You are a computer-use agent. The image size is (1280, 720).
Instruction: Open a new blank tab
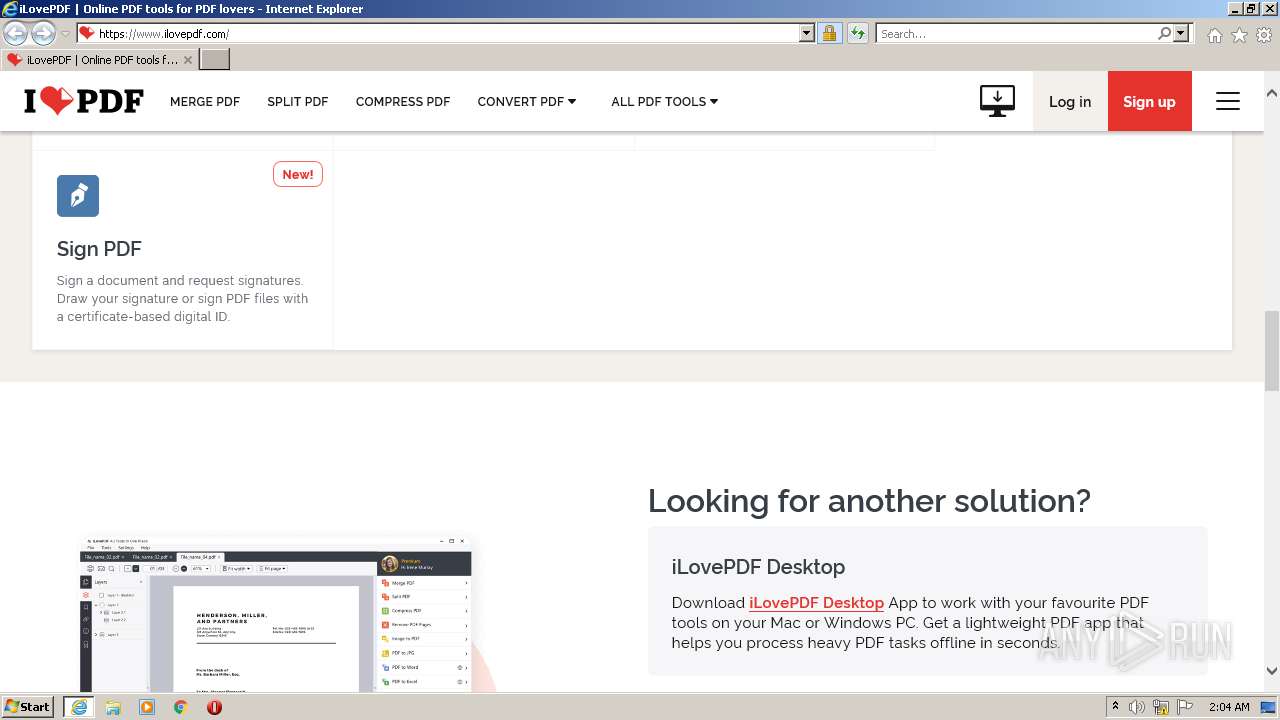[215, 60]
